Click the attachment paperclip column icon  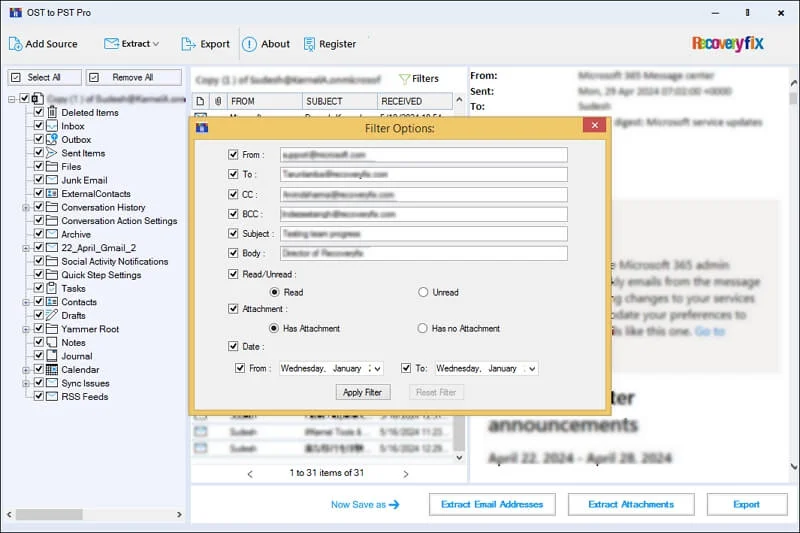click(218, 101)
